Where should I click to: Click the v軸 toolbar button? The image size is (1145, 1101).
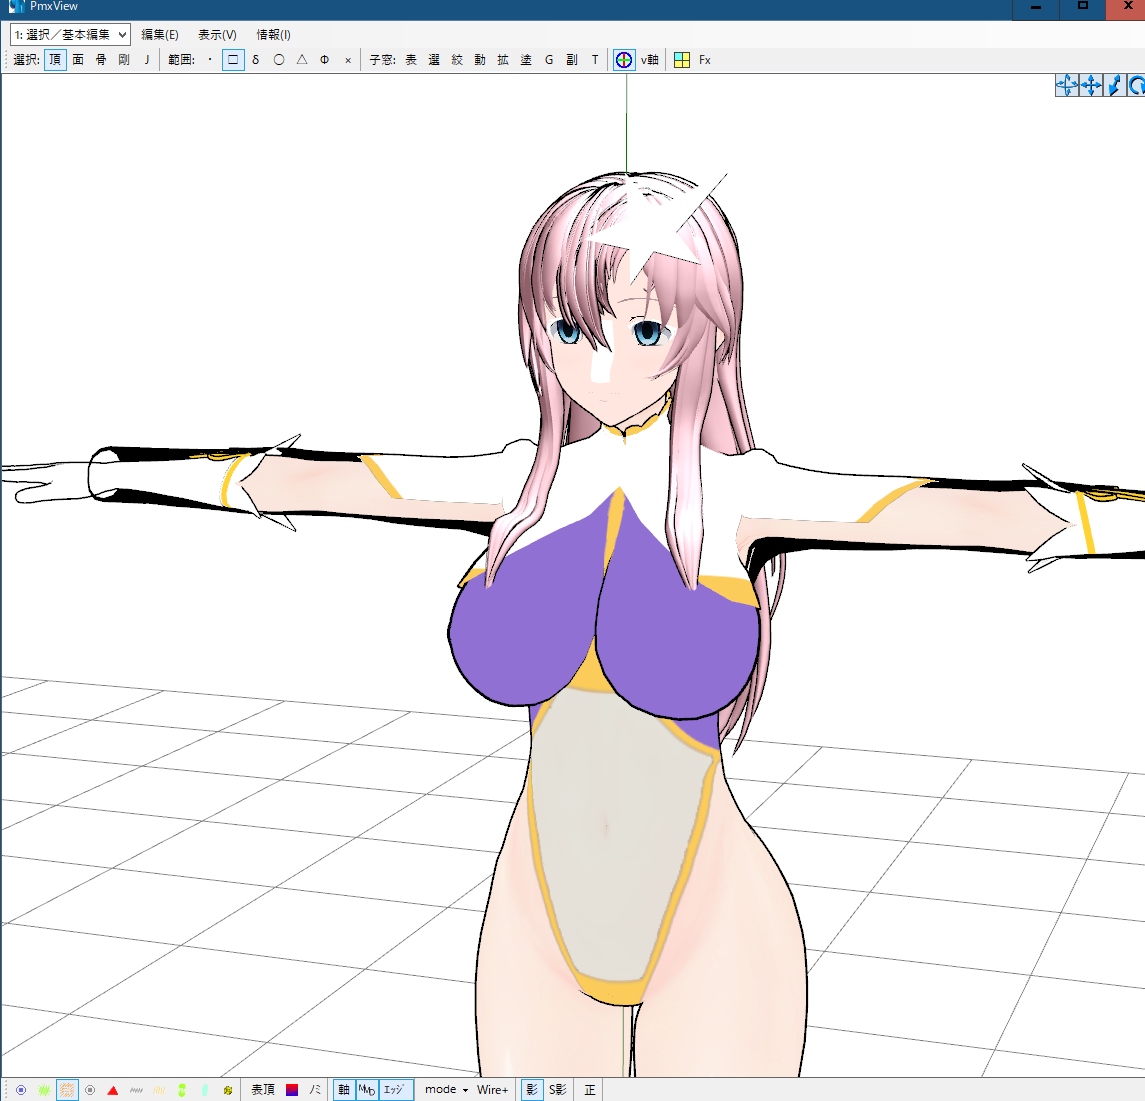[x=650, y=60]
